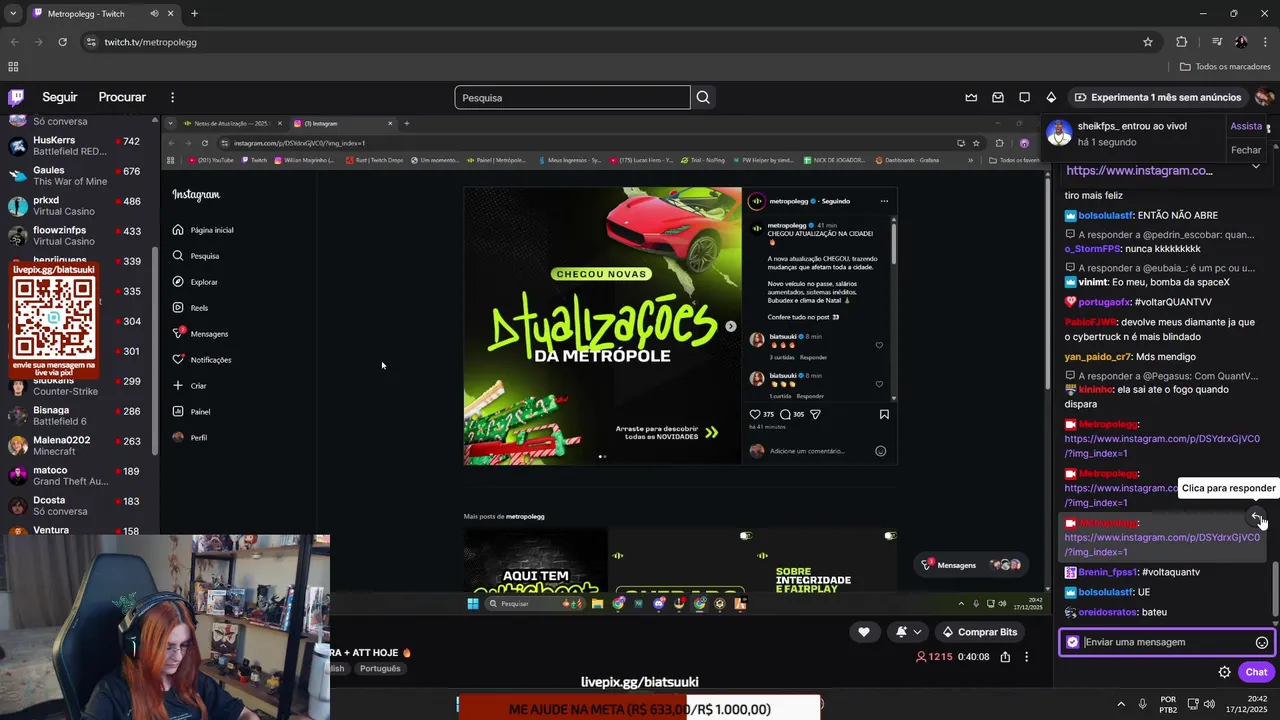Screen dimensions: 1280x720
Task: Bookmark this page with star icon
Action: pyautogui.click(x=1148, y=42)
